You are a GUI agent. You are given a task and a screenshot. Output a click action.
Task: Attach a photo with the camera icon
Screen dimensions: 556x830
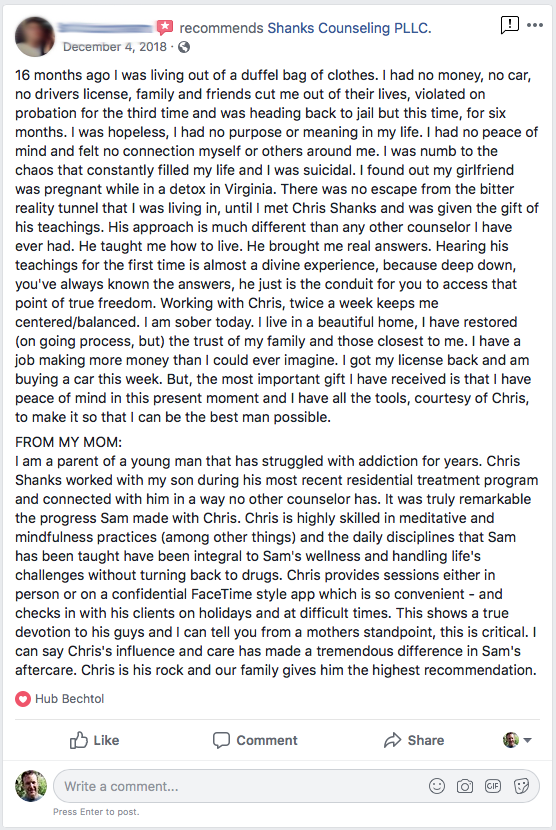(465, 786)
